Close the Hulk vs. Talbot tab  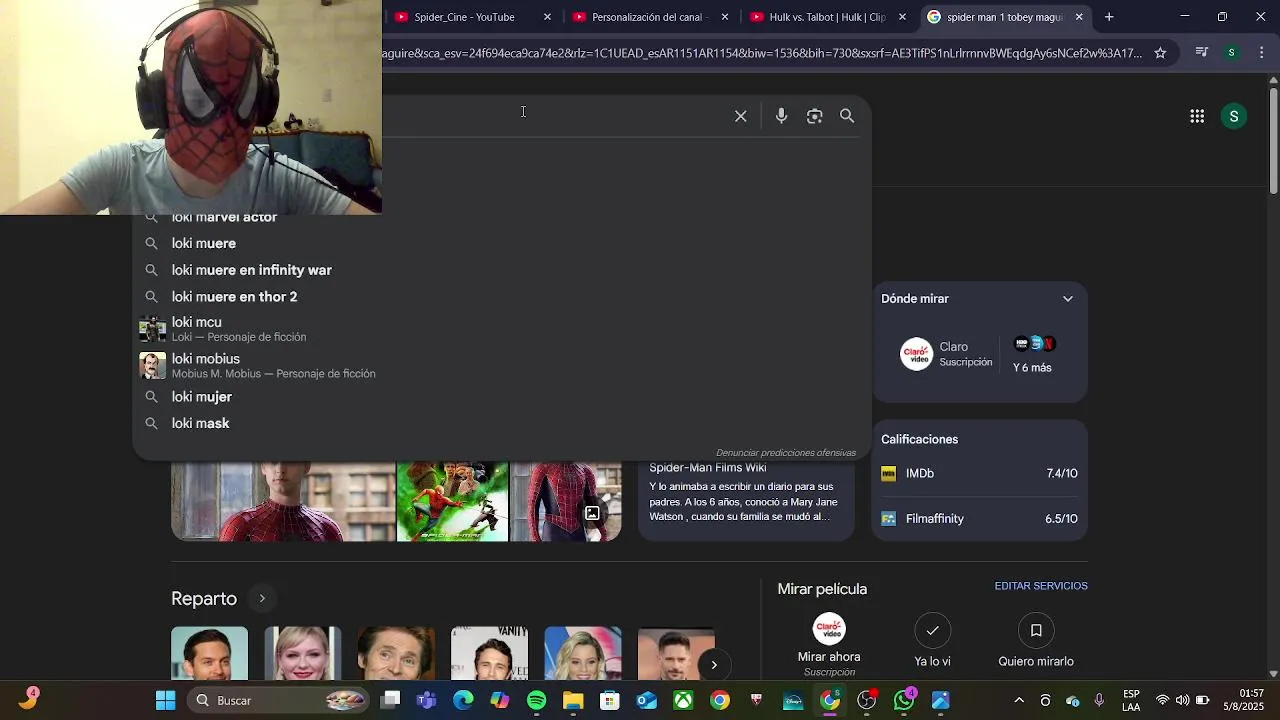point(902,17)
